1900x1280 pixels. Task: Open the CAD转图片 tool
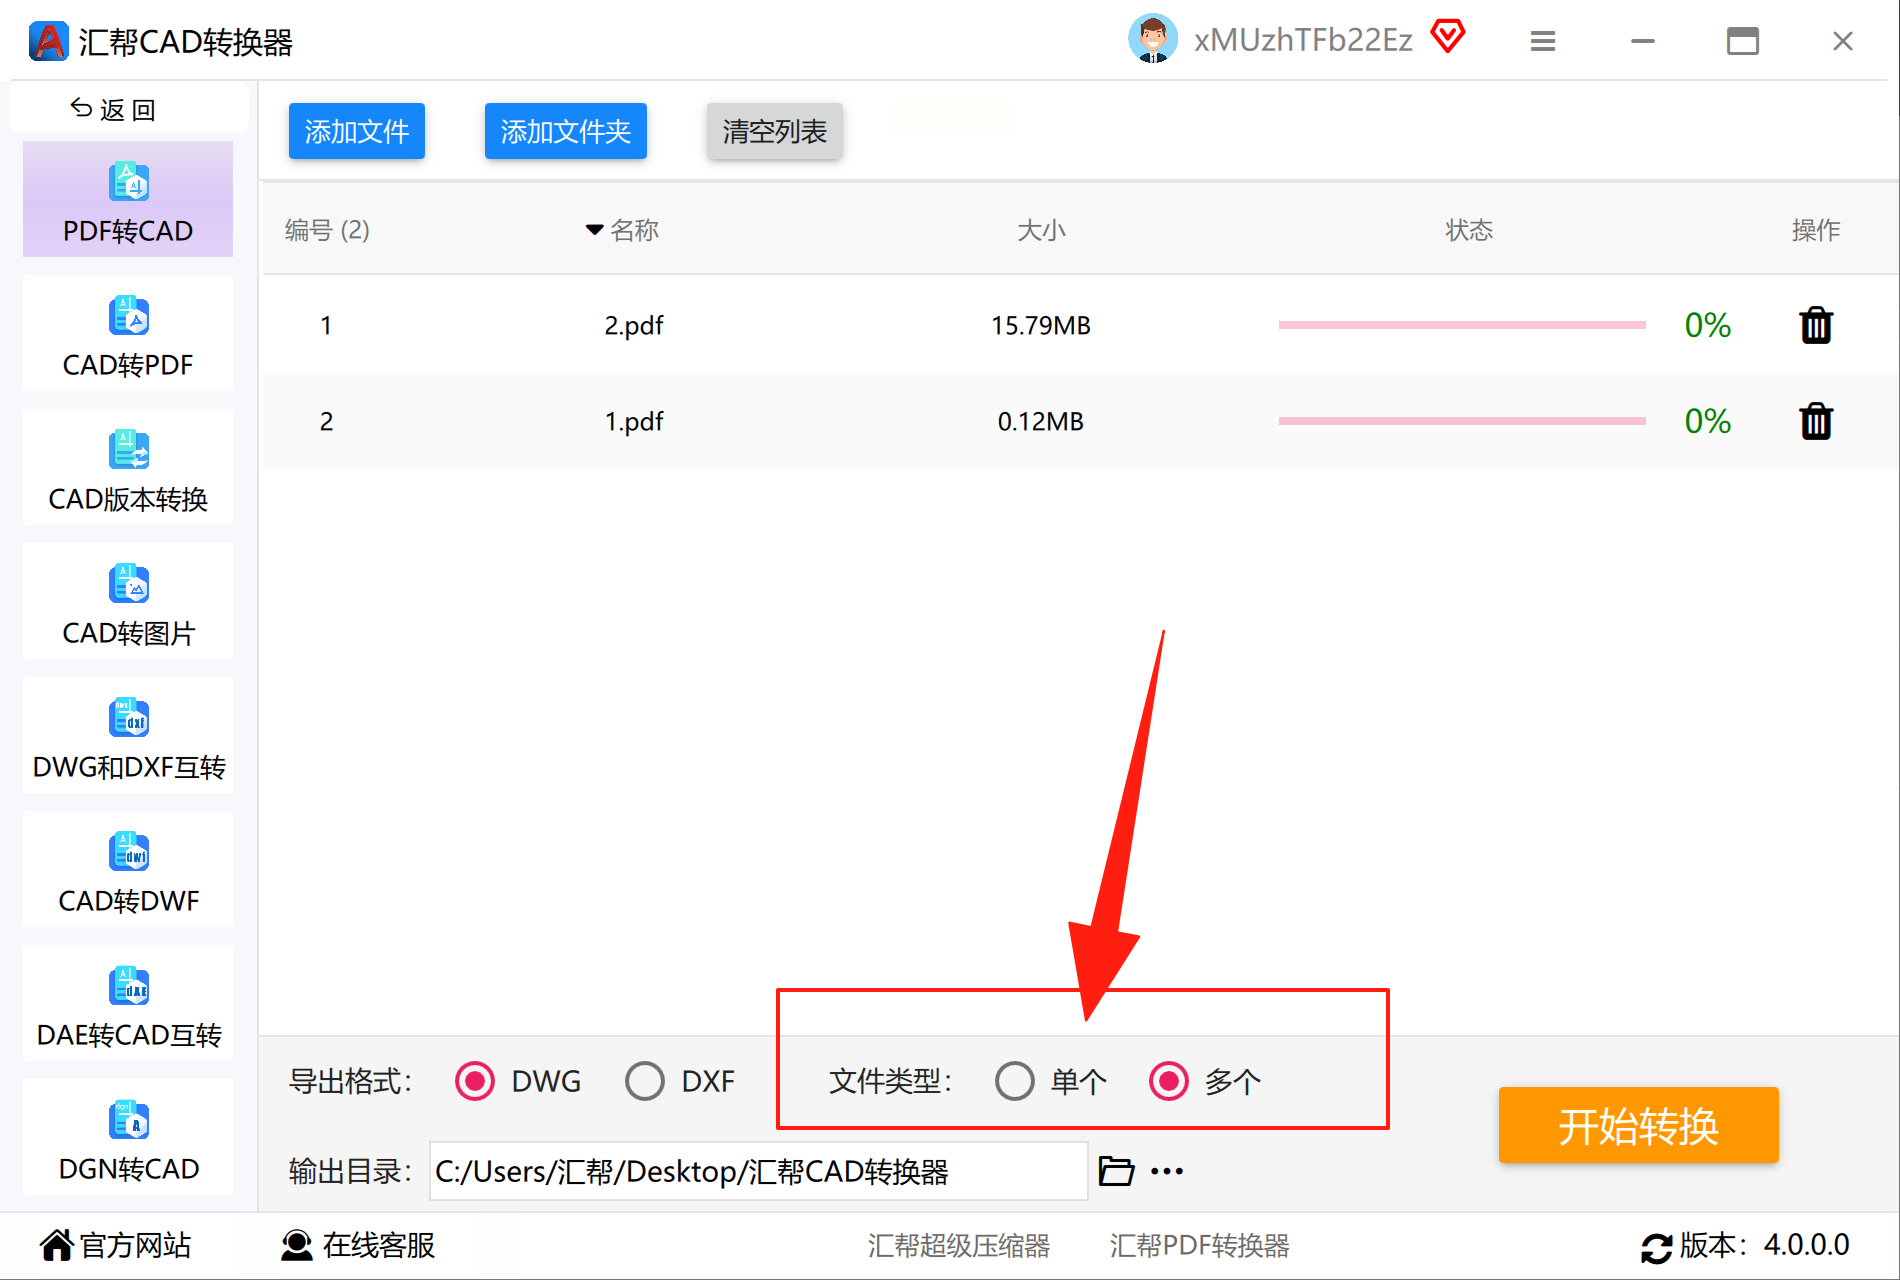coord(128,601)
